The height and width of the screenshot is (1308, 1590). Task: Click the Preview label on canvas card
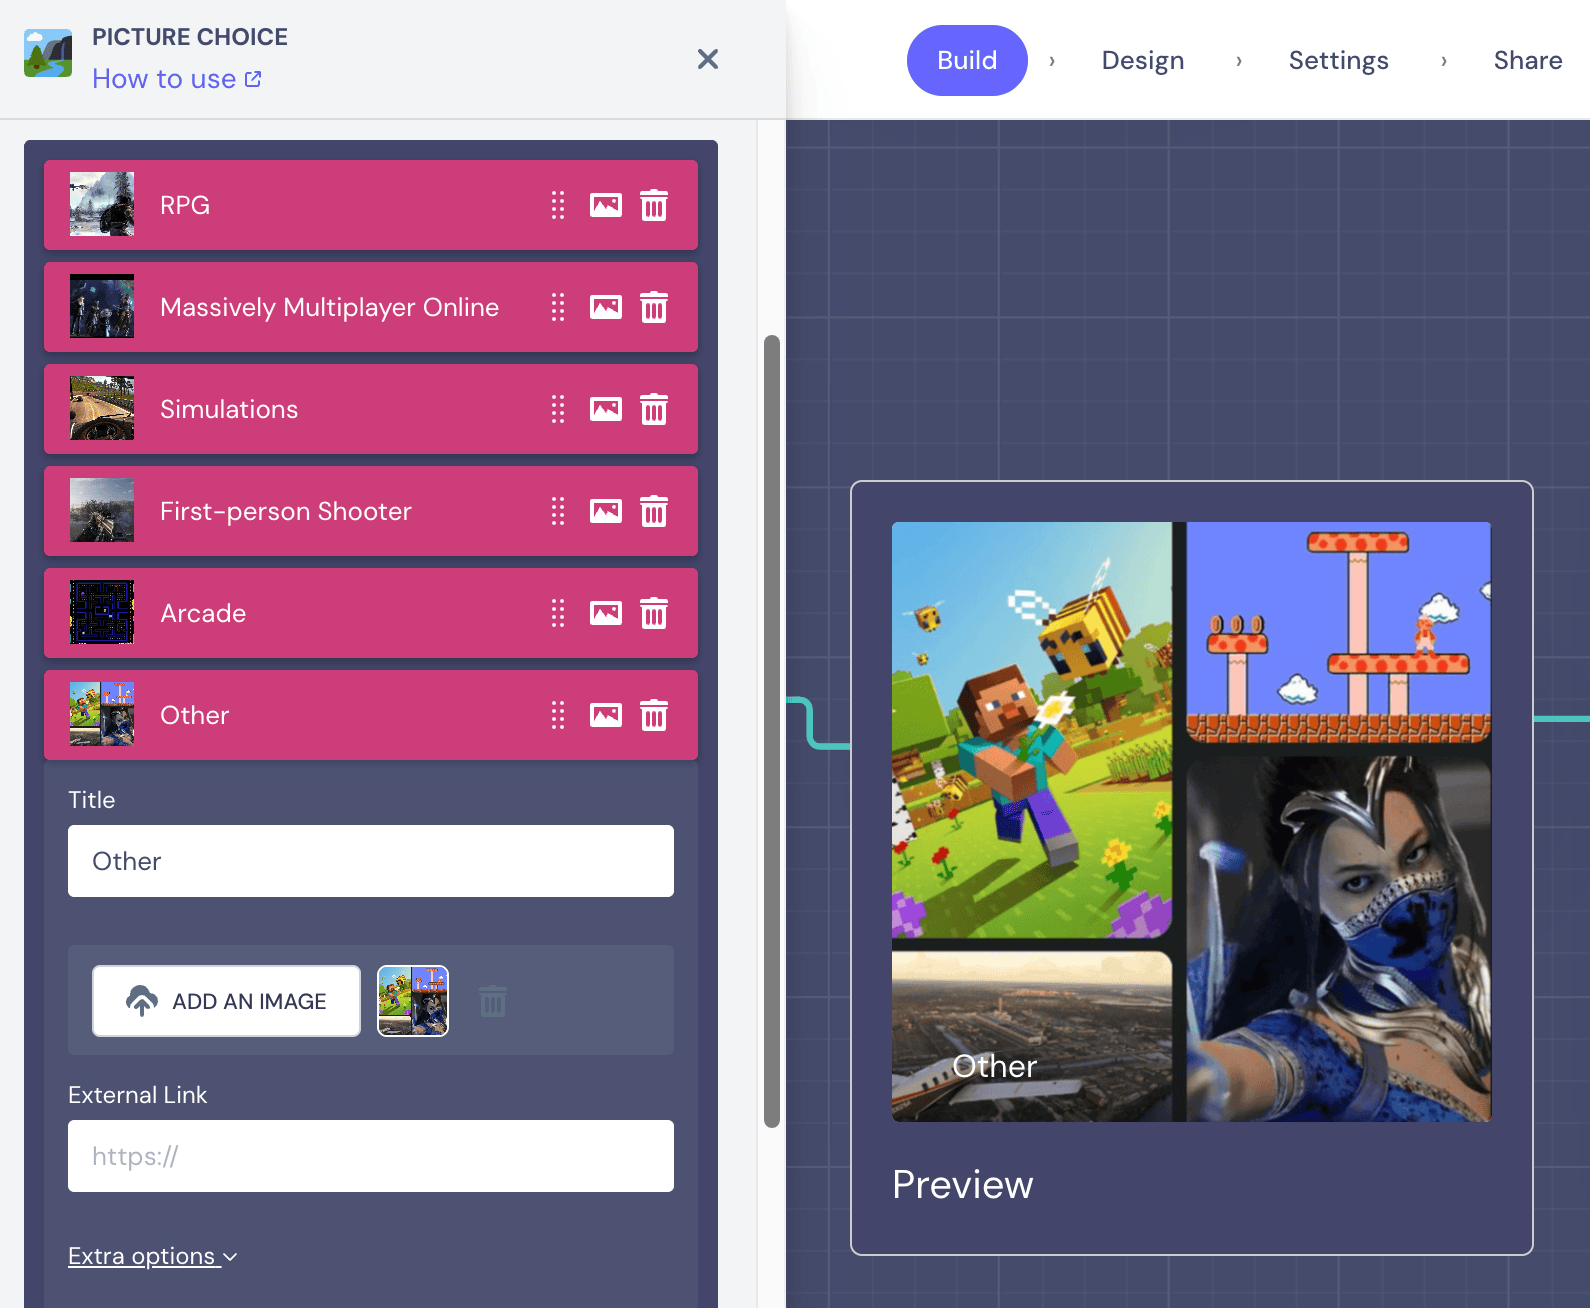(x=963, y=1184)
